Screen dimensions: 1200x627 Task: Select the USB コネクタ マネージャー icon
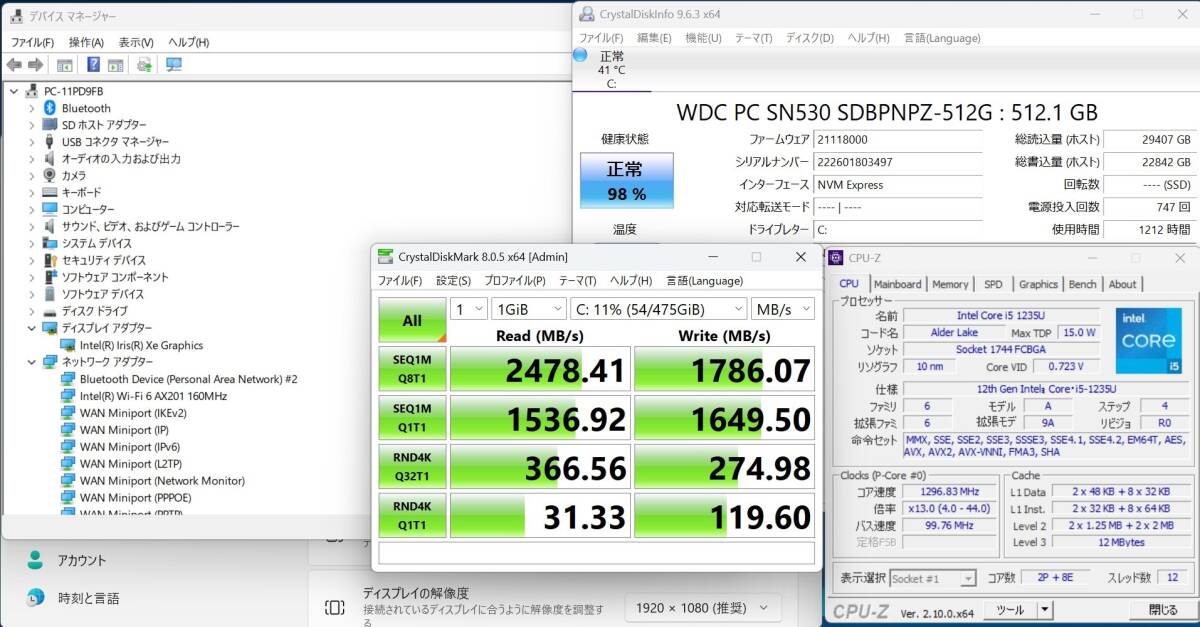point(50,142)
